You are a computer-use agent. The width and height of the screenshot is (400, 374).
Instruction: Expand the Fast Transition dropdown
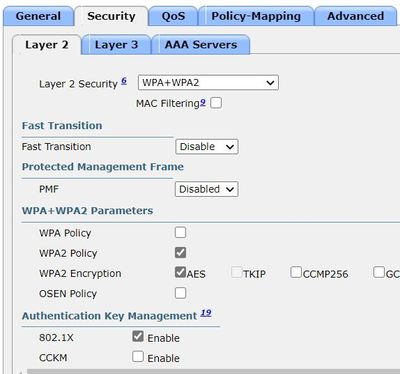pos(207,147)
